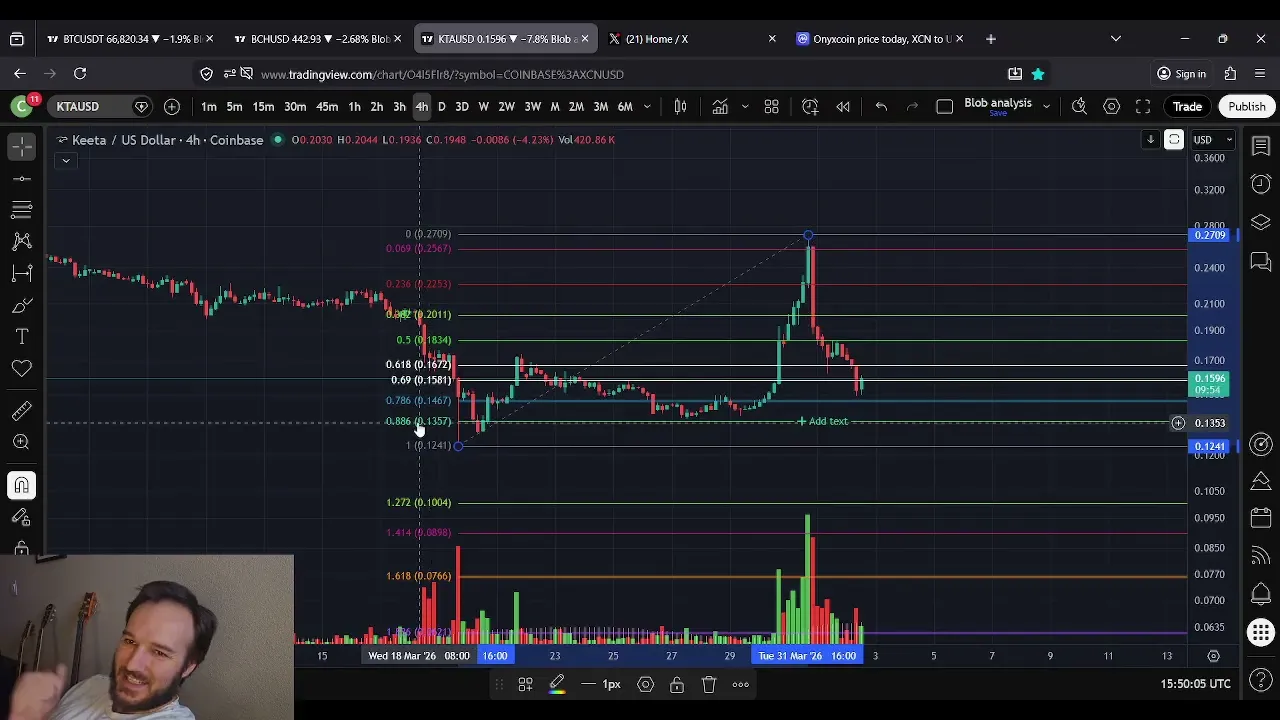The width and height of the screenshot is (1280, 720).
Task: Click the Trade button
Action: pyautogui.click(x=1187, y=107)
